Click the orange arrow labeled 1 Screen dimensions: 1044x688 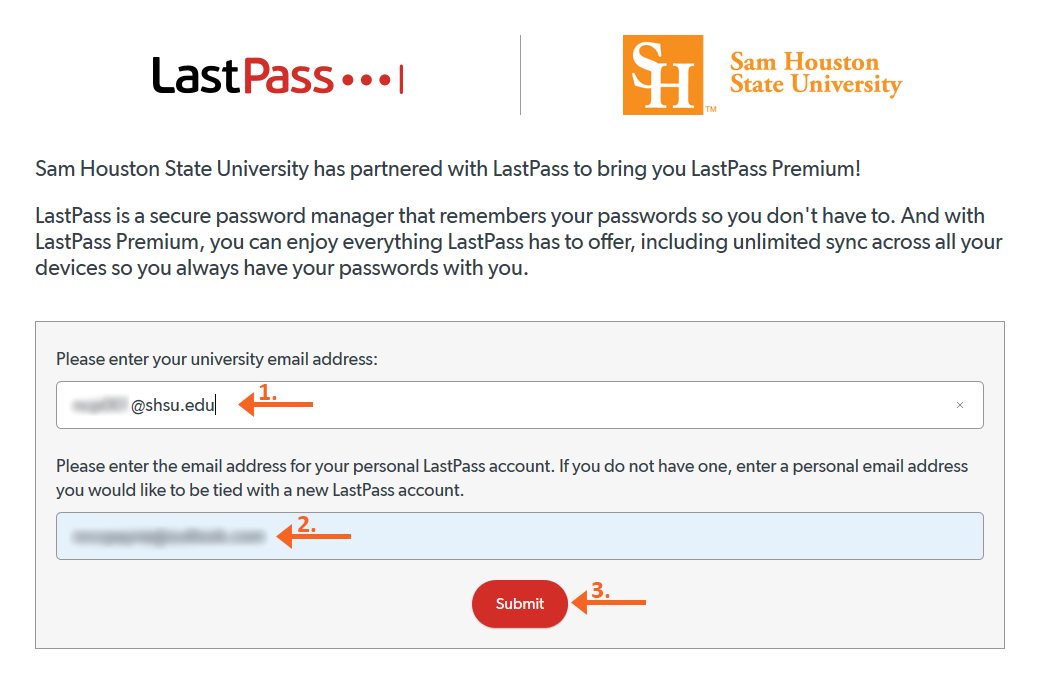(x=275, y=404)
